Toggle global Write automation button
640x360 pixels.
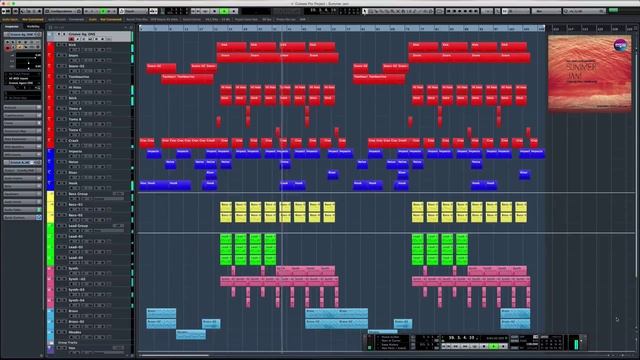point(109,11)
